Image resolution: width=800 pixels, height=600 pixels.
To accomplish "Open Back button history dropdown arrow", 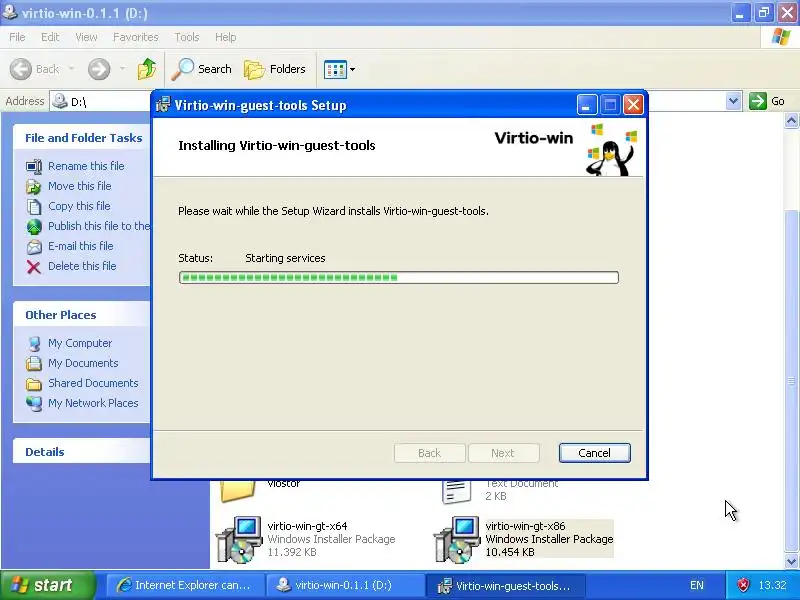I will tap(71, 68).
